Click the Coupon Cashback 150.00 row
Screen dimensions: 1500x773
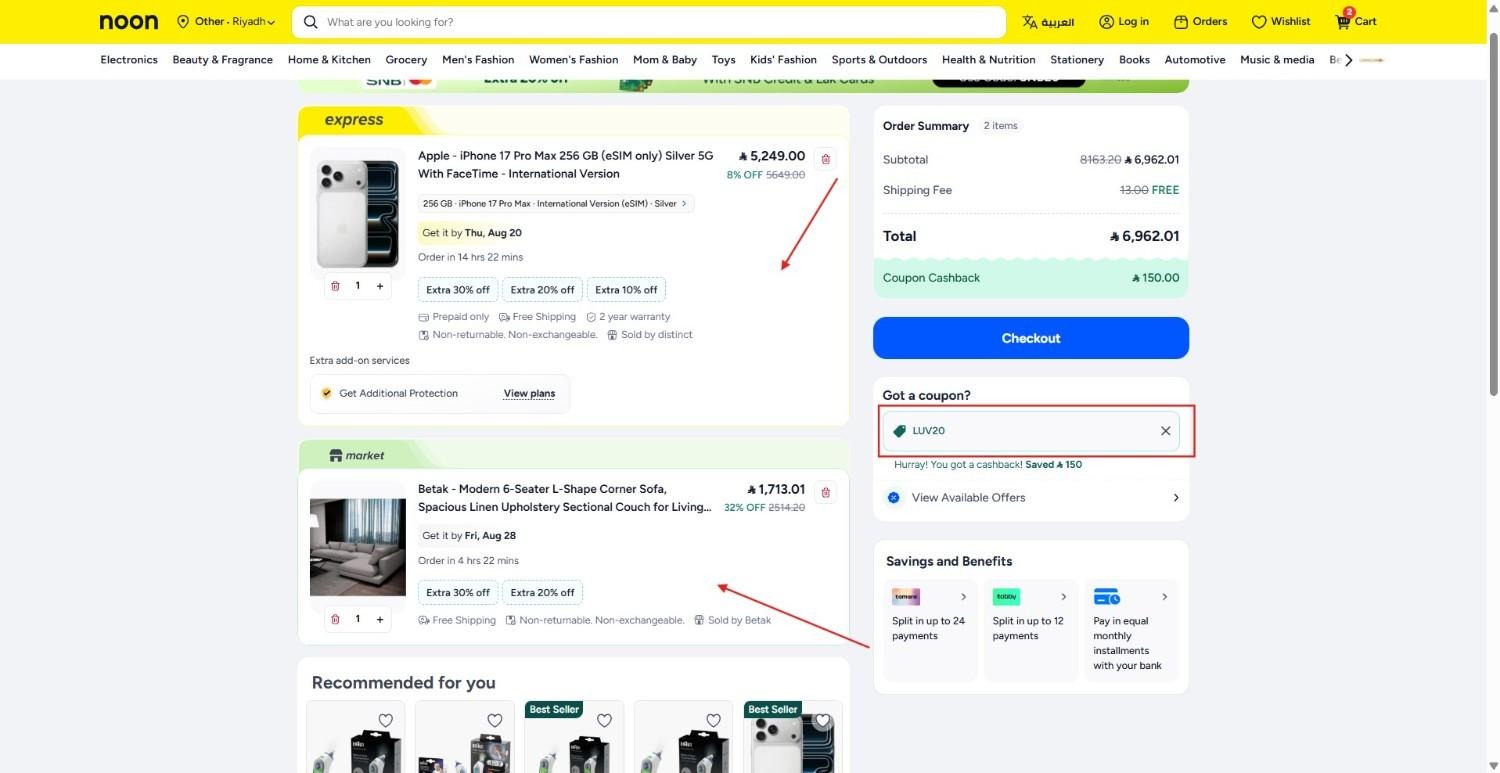click(x=1031, y=278)
